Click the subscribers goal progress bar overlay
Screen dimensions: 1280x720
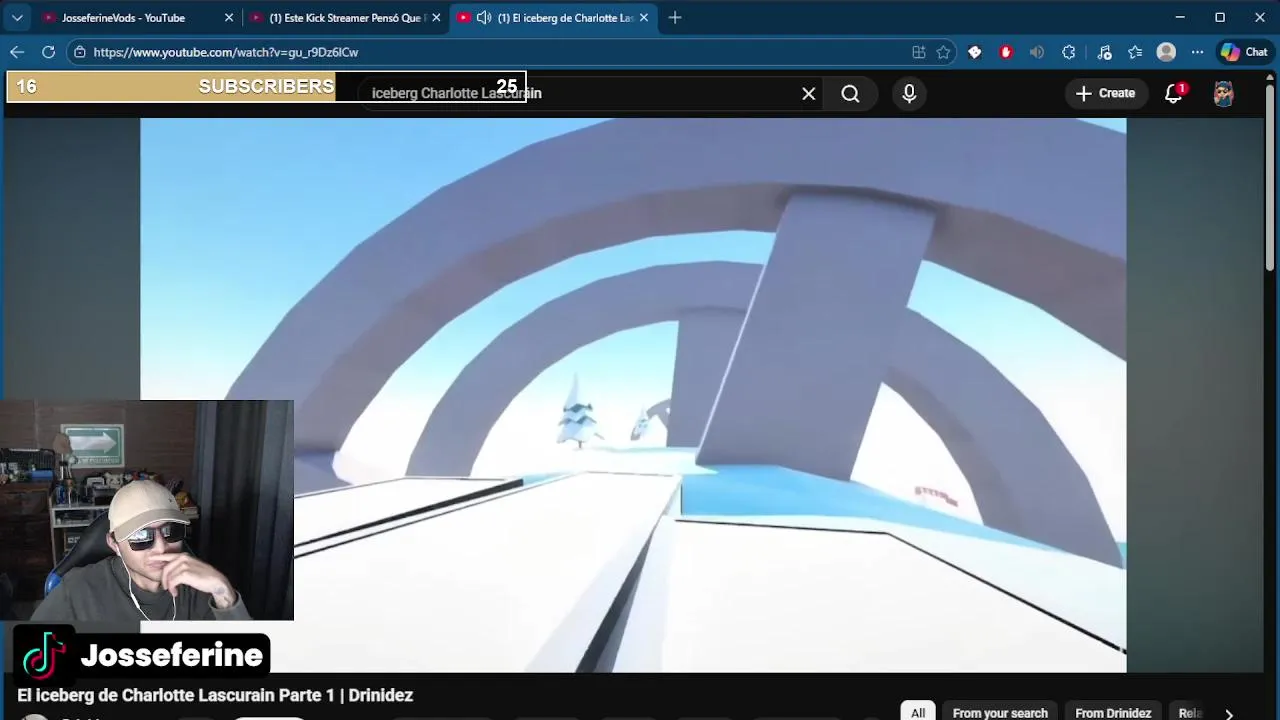pyautogui.click(x=266, y=87)
